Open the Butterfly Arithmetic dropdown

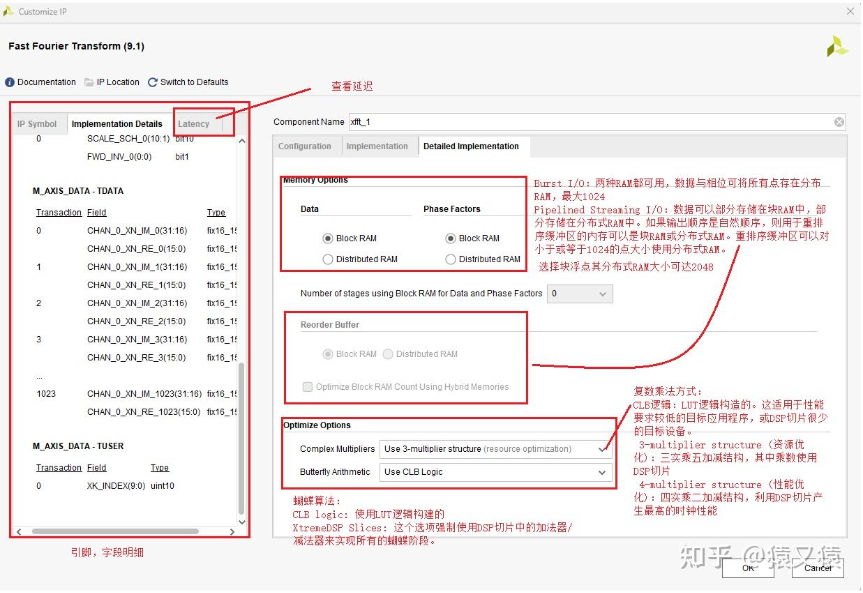[x=602, y=472]
